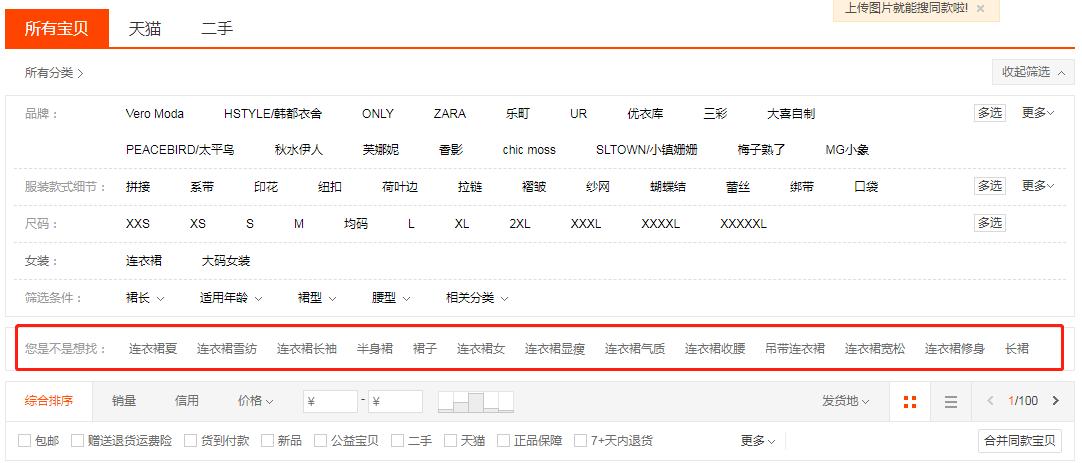Expand the 裙型 dropdown

[317, 298]
